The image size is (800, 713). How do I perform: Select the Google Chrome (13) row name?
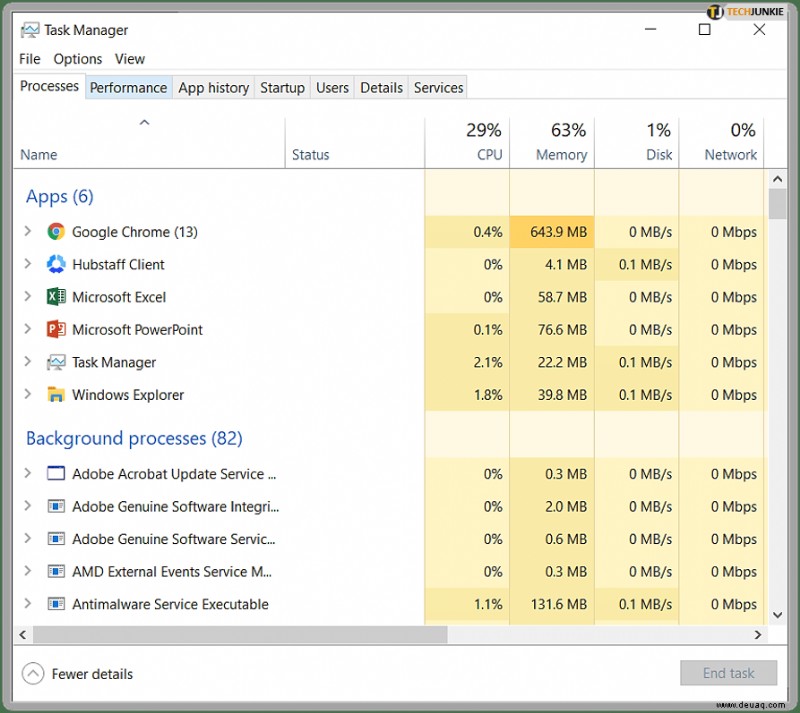[x=135, y=232]
